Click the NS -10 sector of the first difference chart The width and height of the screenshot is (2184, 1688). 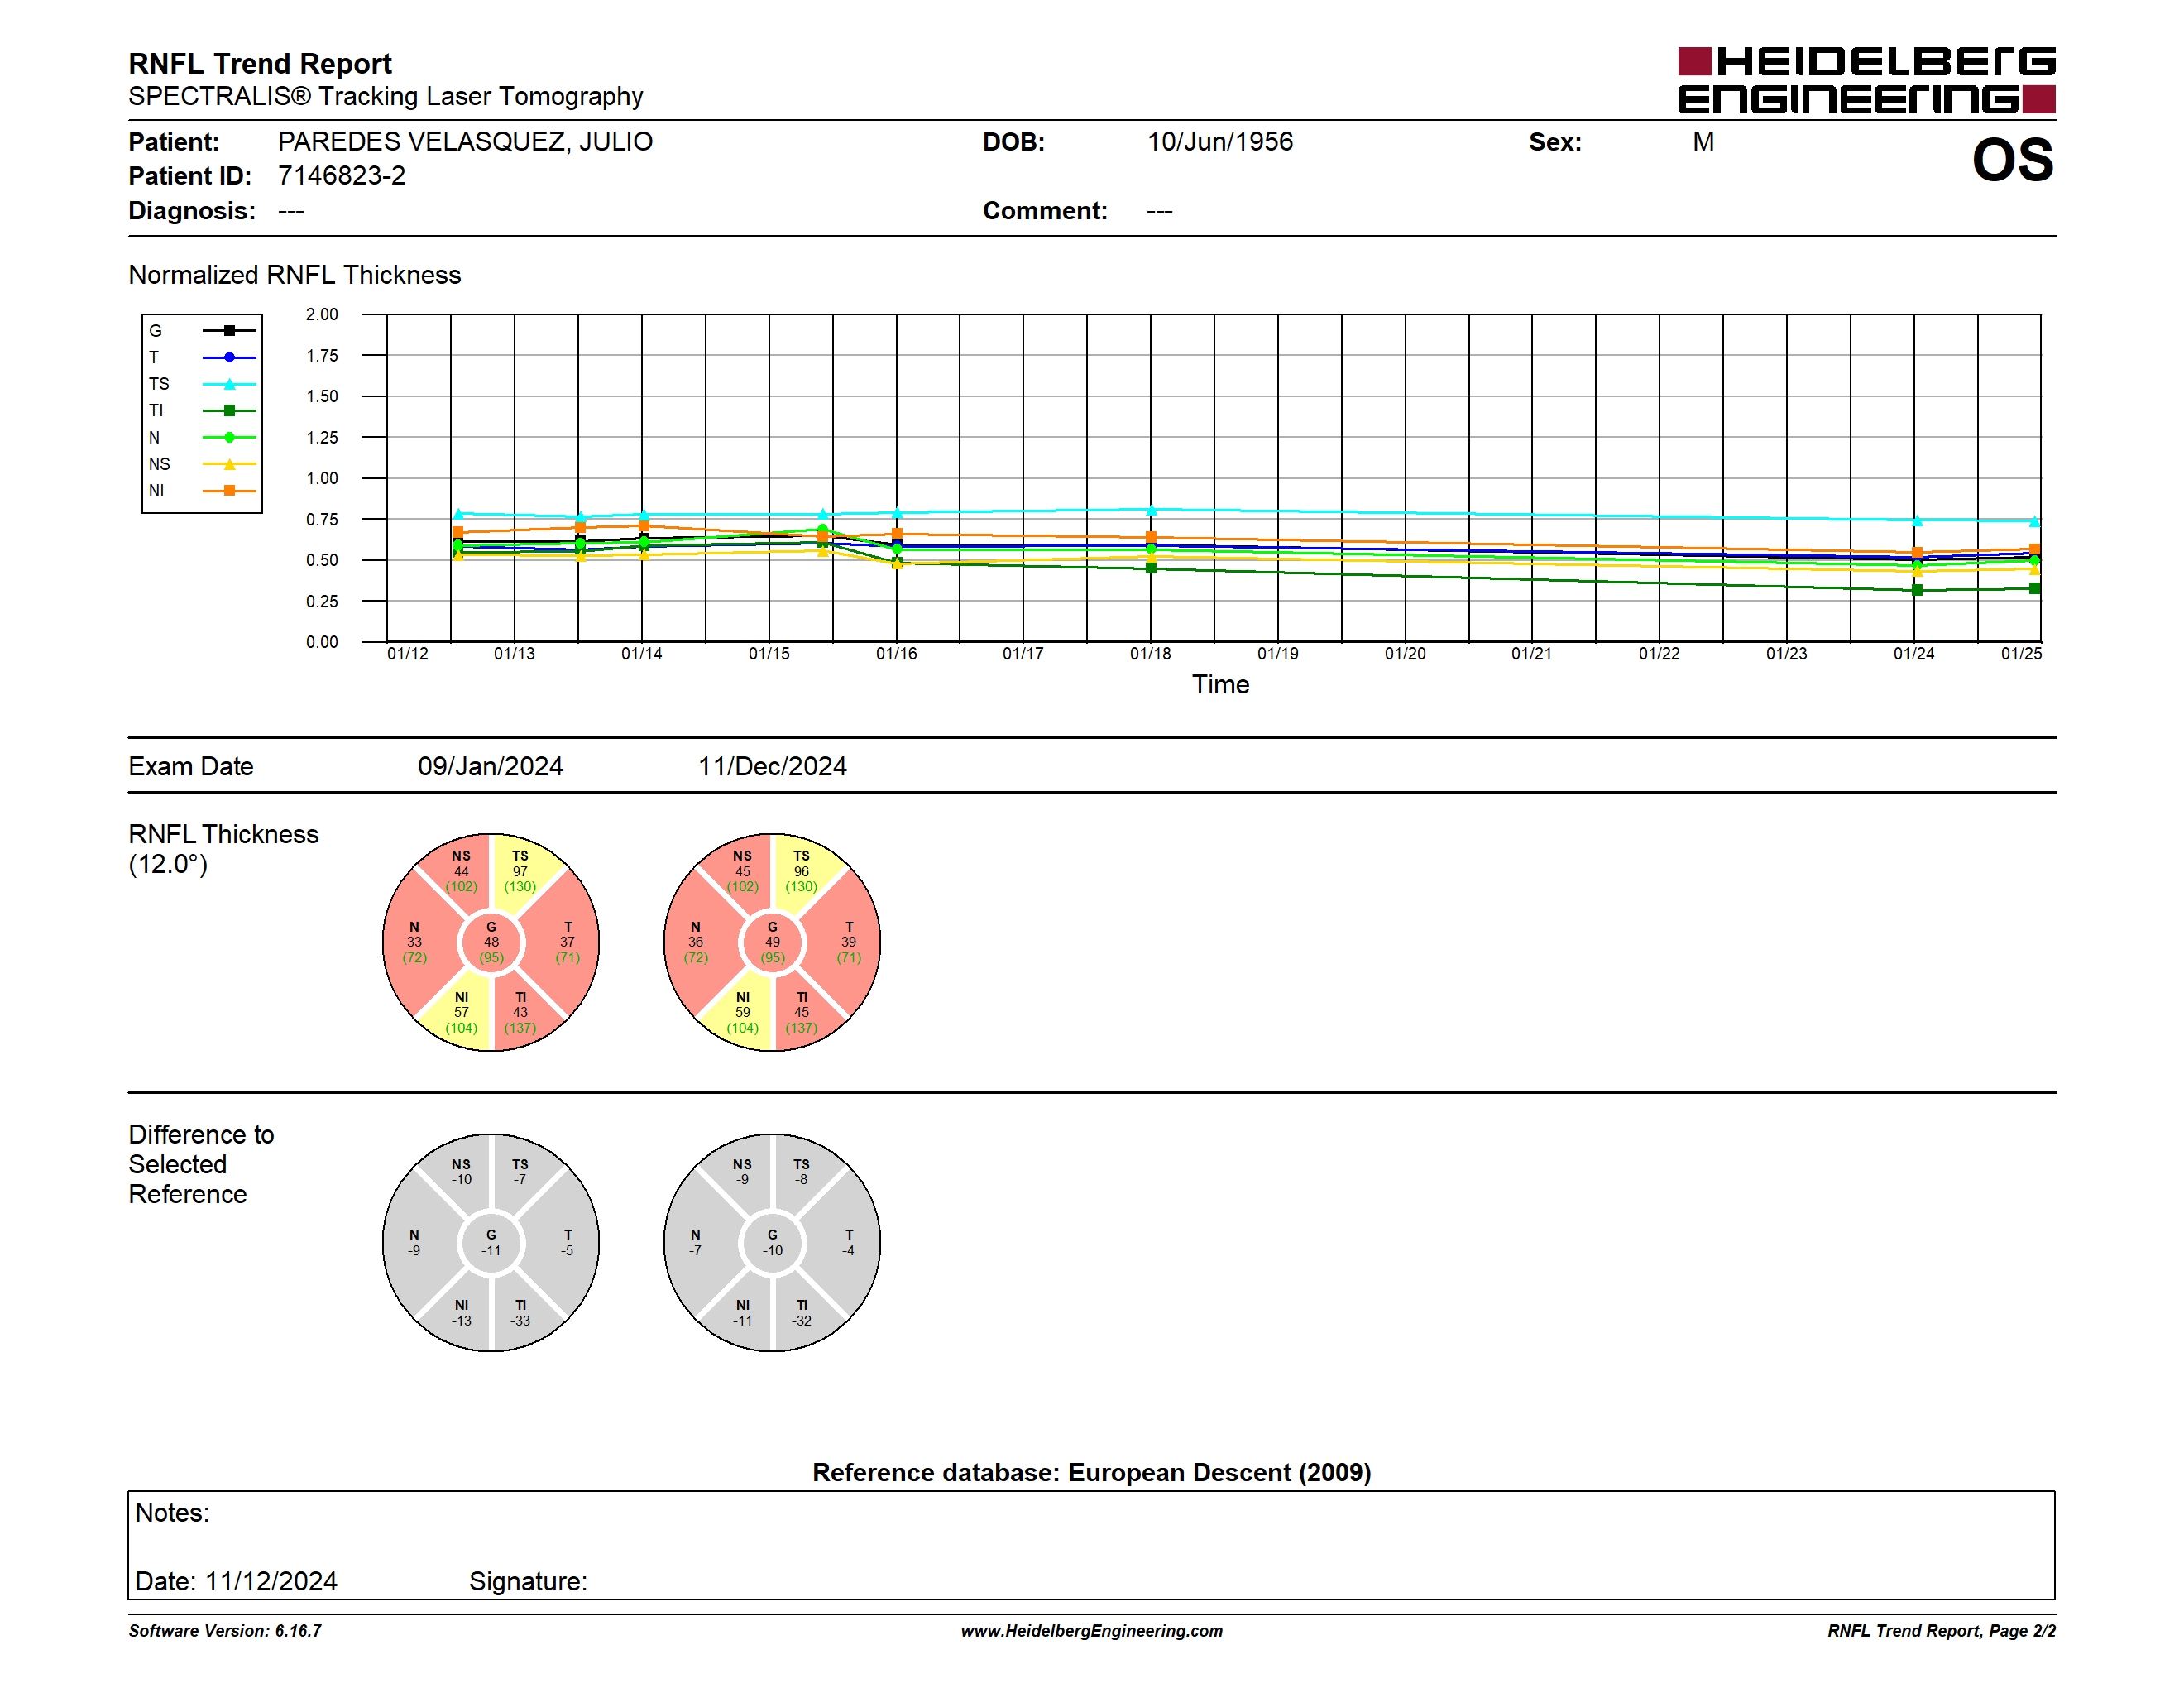pos(461,1172)
